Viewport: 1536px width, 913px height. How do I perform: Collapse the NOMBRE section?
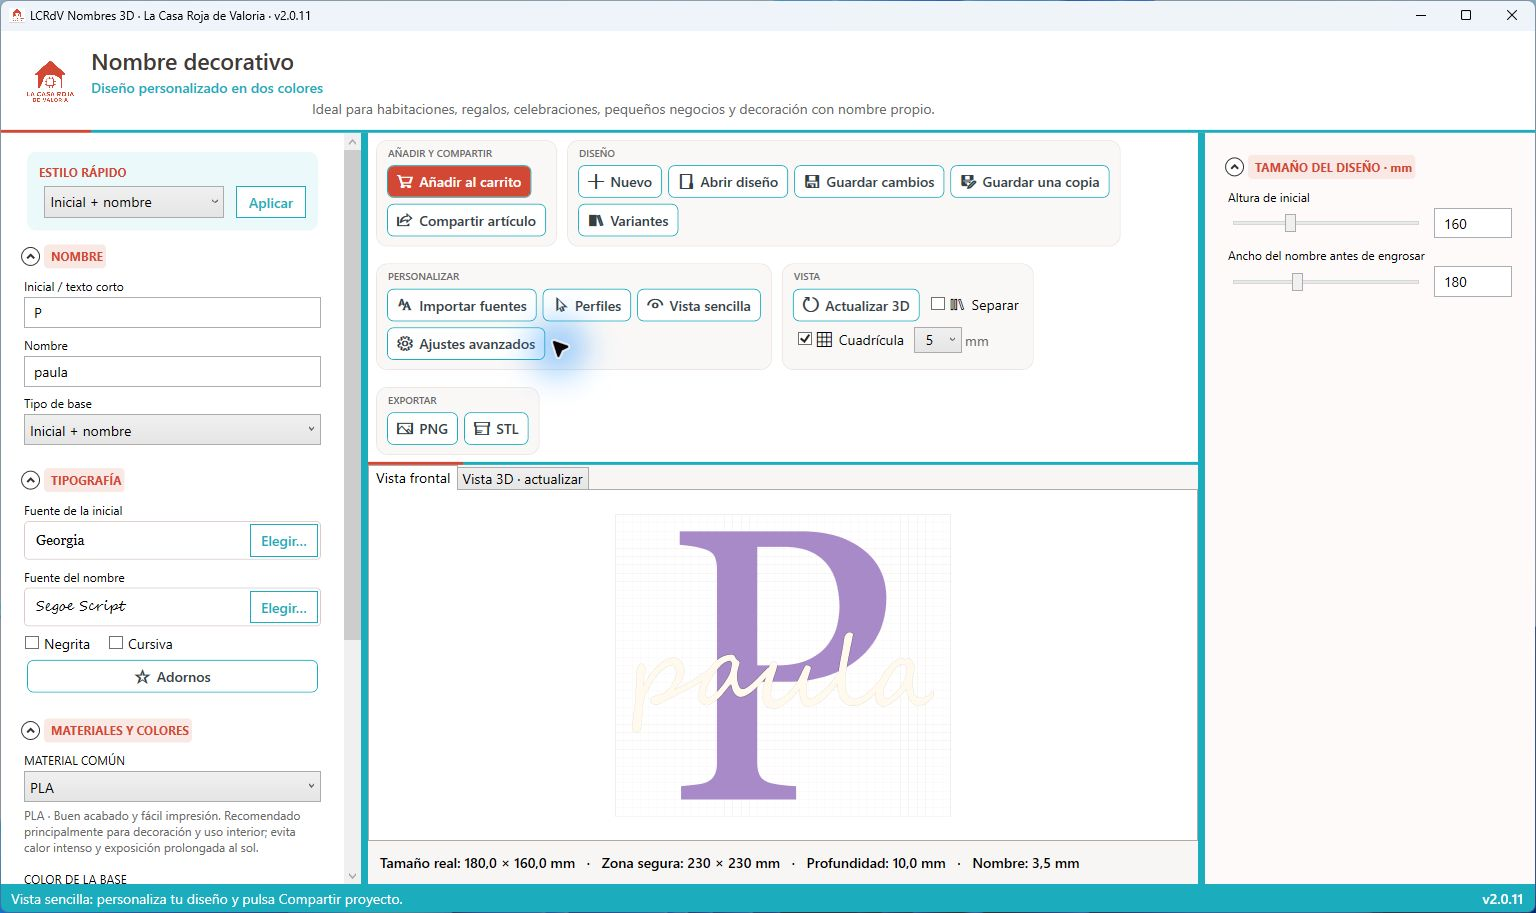[x=31, y=257]
